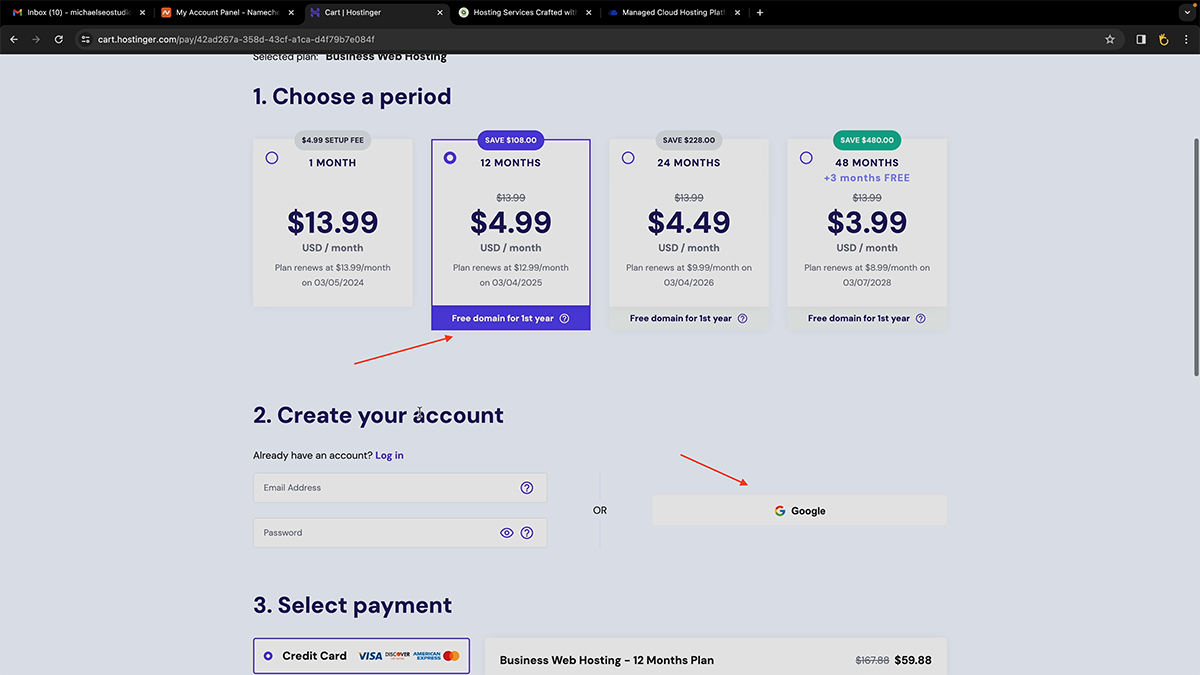Open the Chrome three-dot menu
This screenshot has height=675, width=1200.
tap(1187, 39)
